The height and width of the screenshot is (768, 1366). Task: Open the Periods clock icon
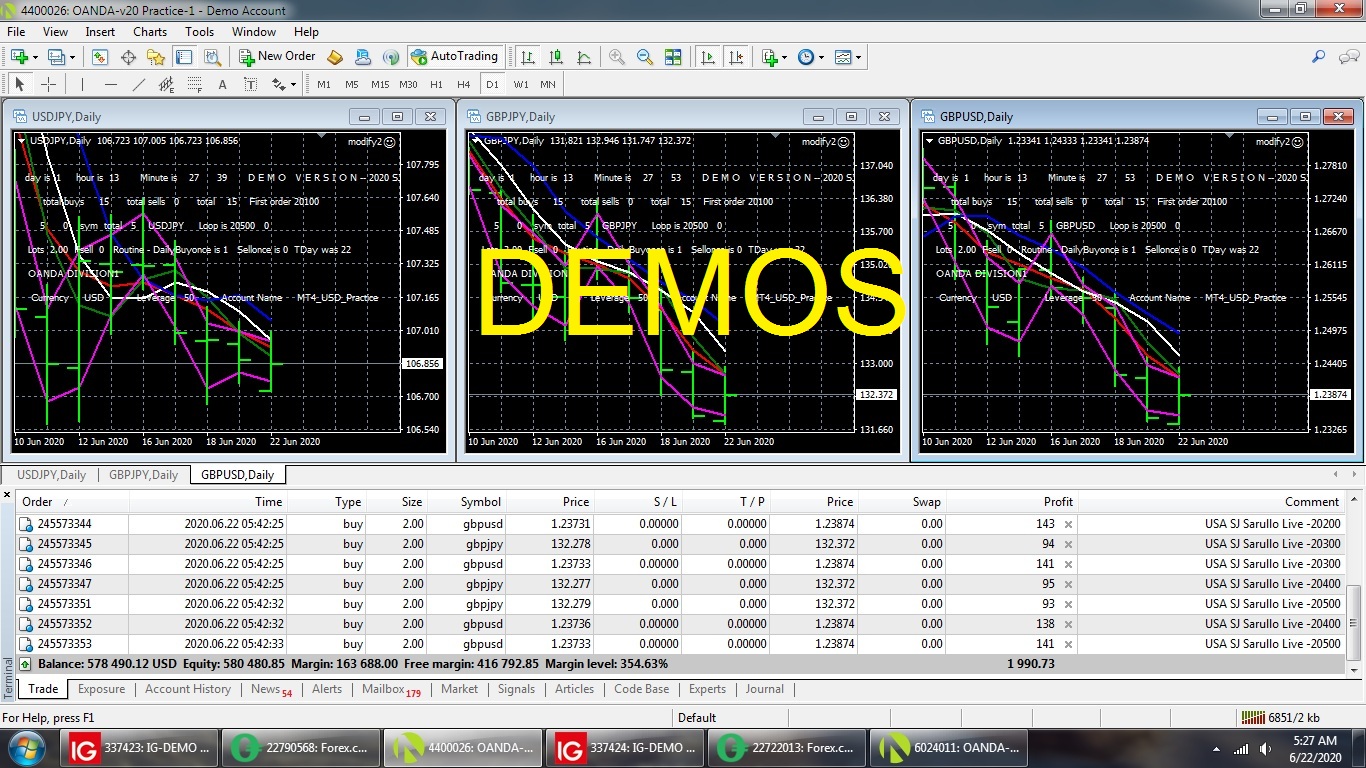tap(805, 57)
